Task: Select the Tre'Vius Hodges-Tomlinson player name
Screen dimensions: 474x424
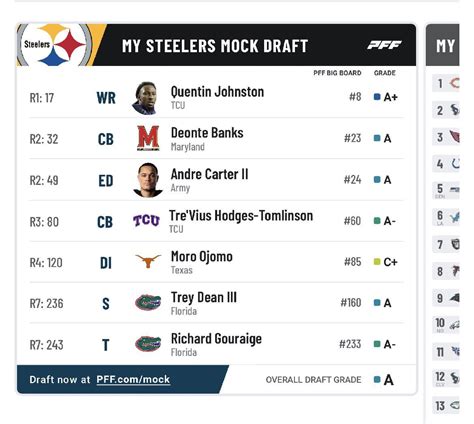Action: (x=241, y=216)
